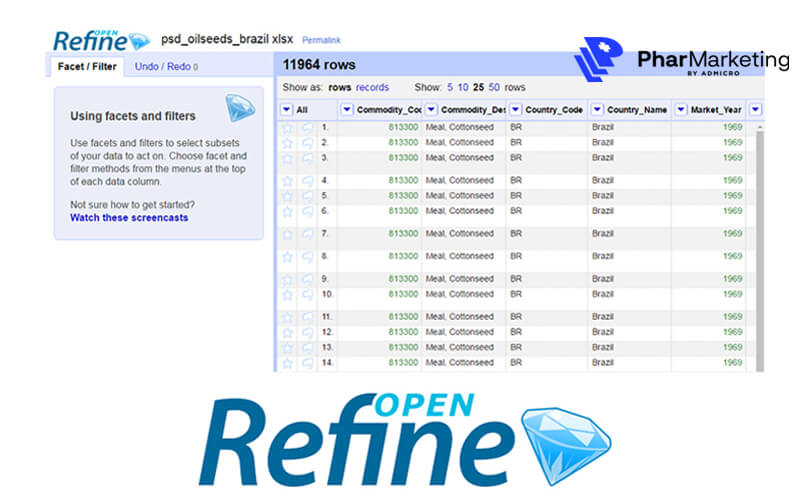Open the Commodity_Code column dropdown
800x500 pixels.
[346, 109]
